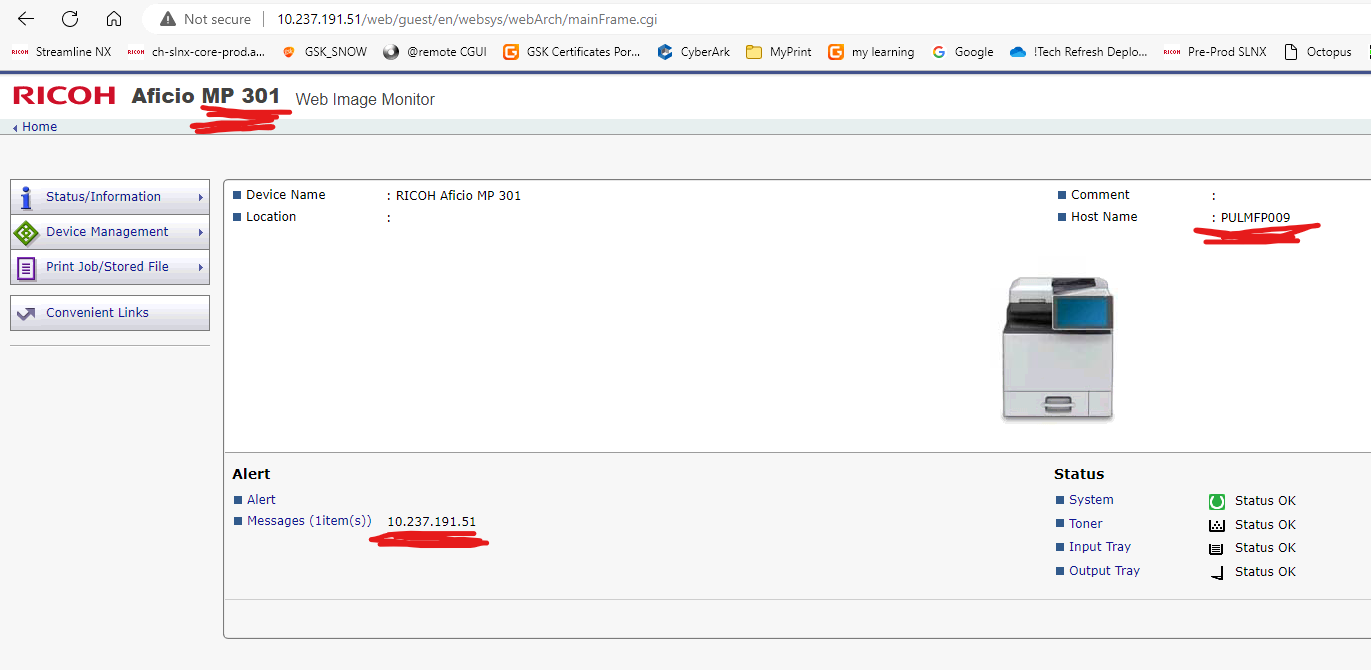Open GSK Certificates Portal bookmark
1371x670 pixels.
pos(572,52)
